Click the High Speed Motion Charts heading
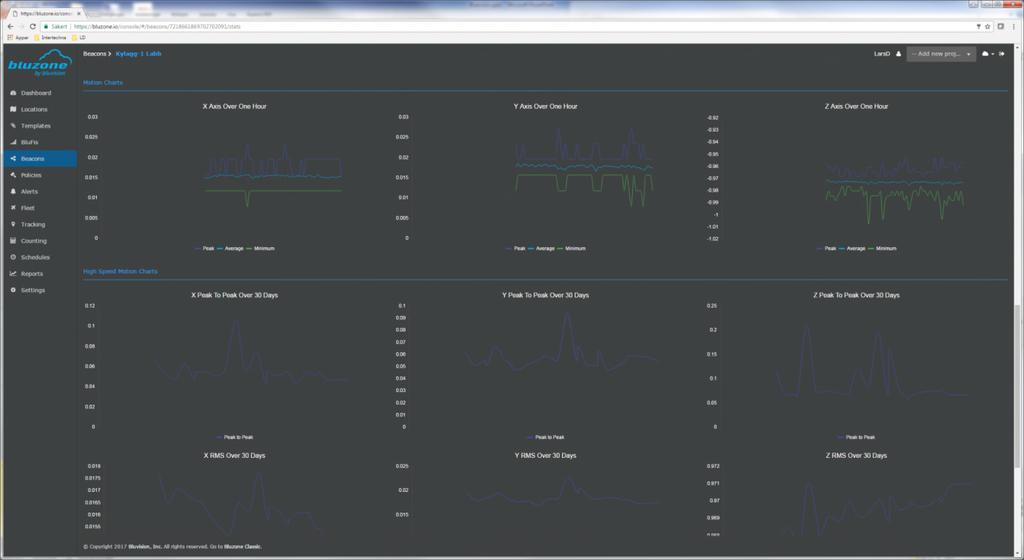 [120, 271]
